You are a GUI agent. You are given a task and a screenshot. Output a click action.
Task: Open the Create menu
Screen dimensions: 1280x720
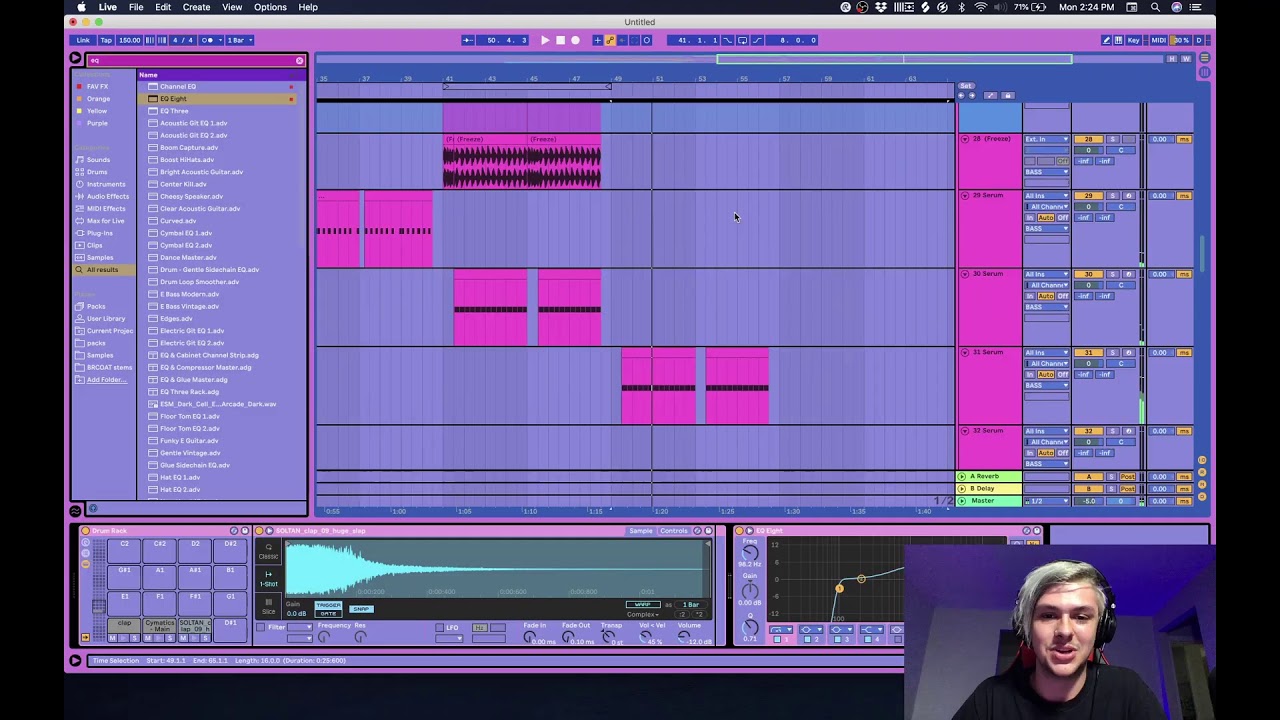pyautogui.click(x=196, y=7)
